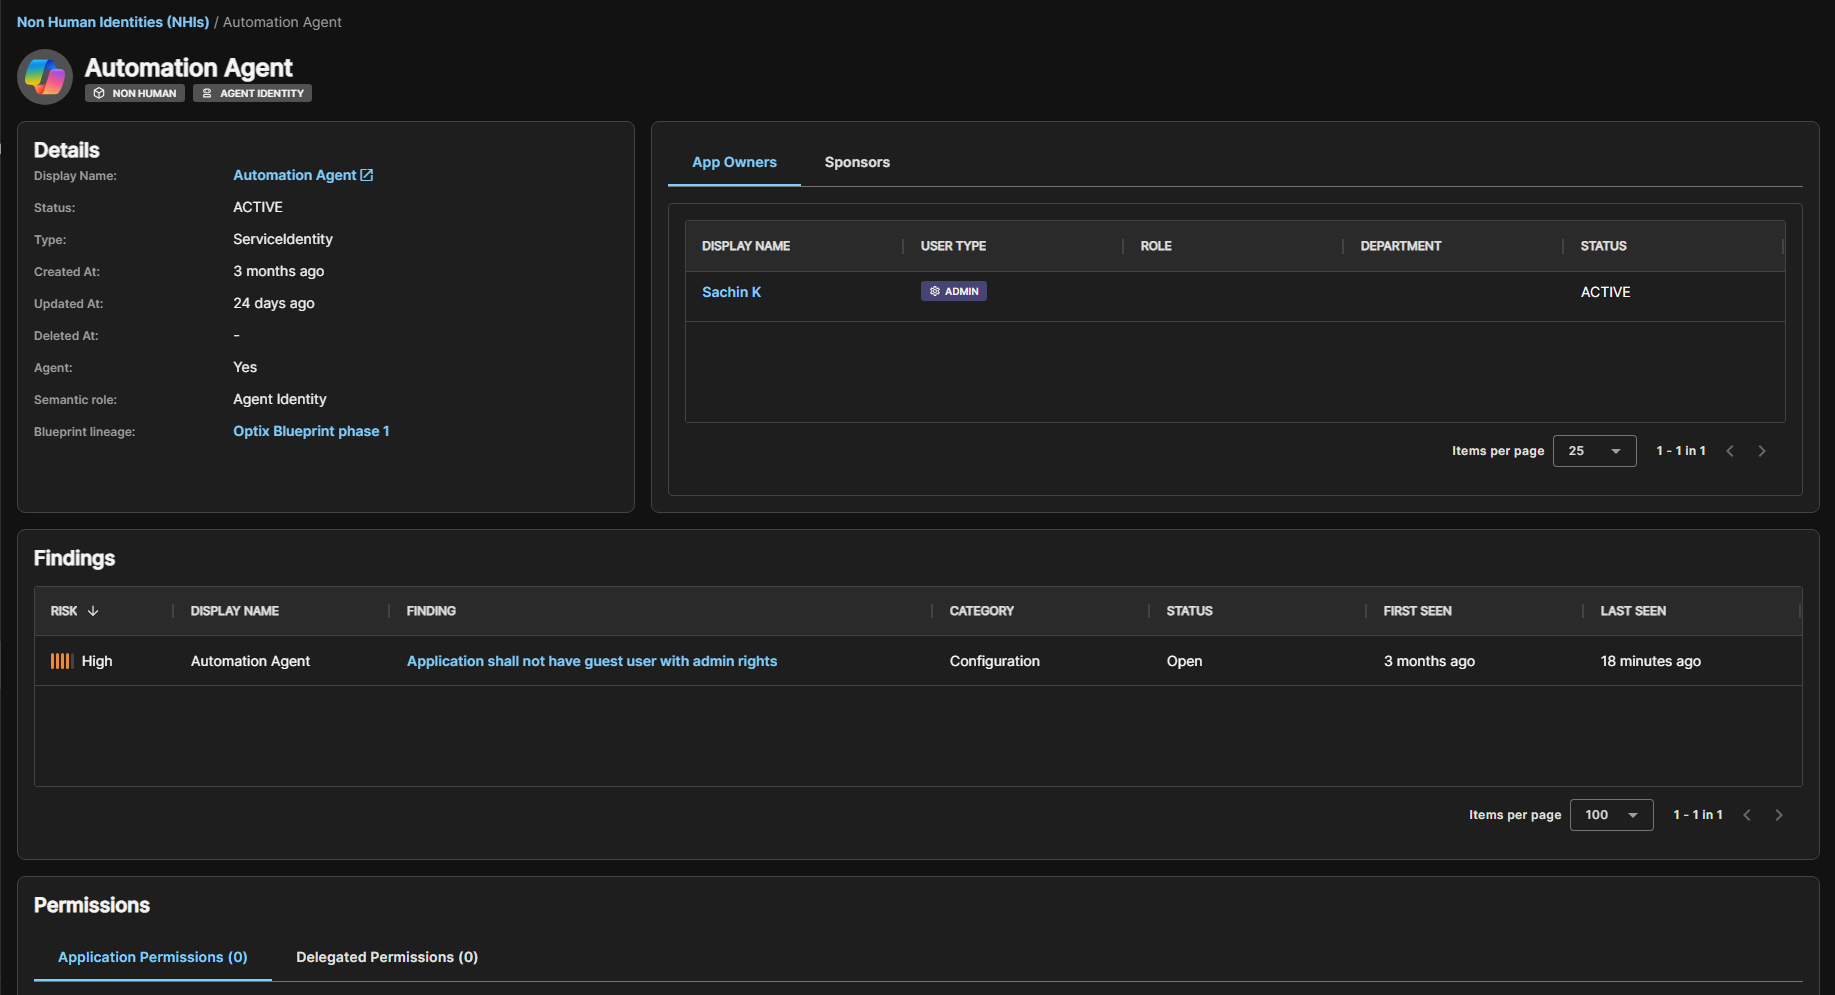
Task: Click the LAST SEEN column header
Action: 1633,611
